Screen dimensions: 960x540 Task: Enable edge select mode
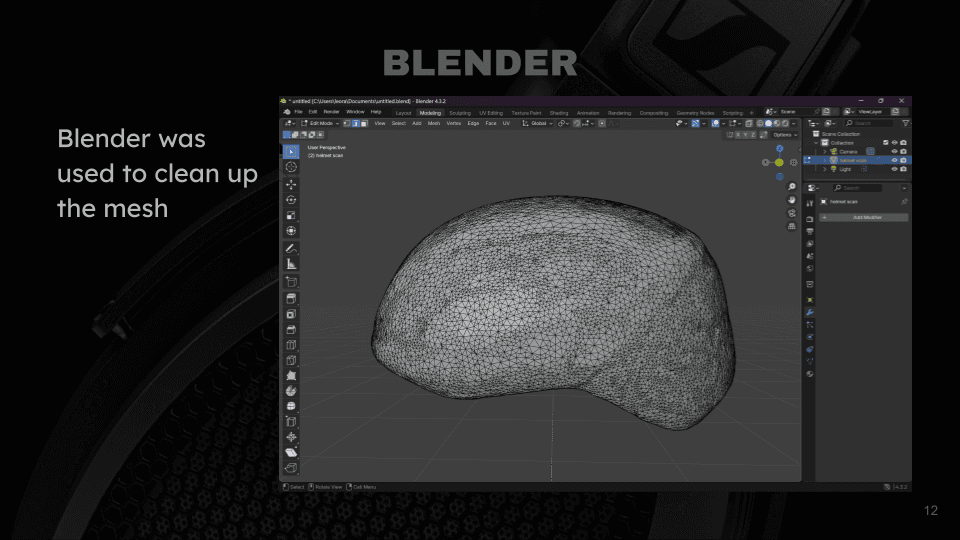(x=356, y=123)
